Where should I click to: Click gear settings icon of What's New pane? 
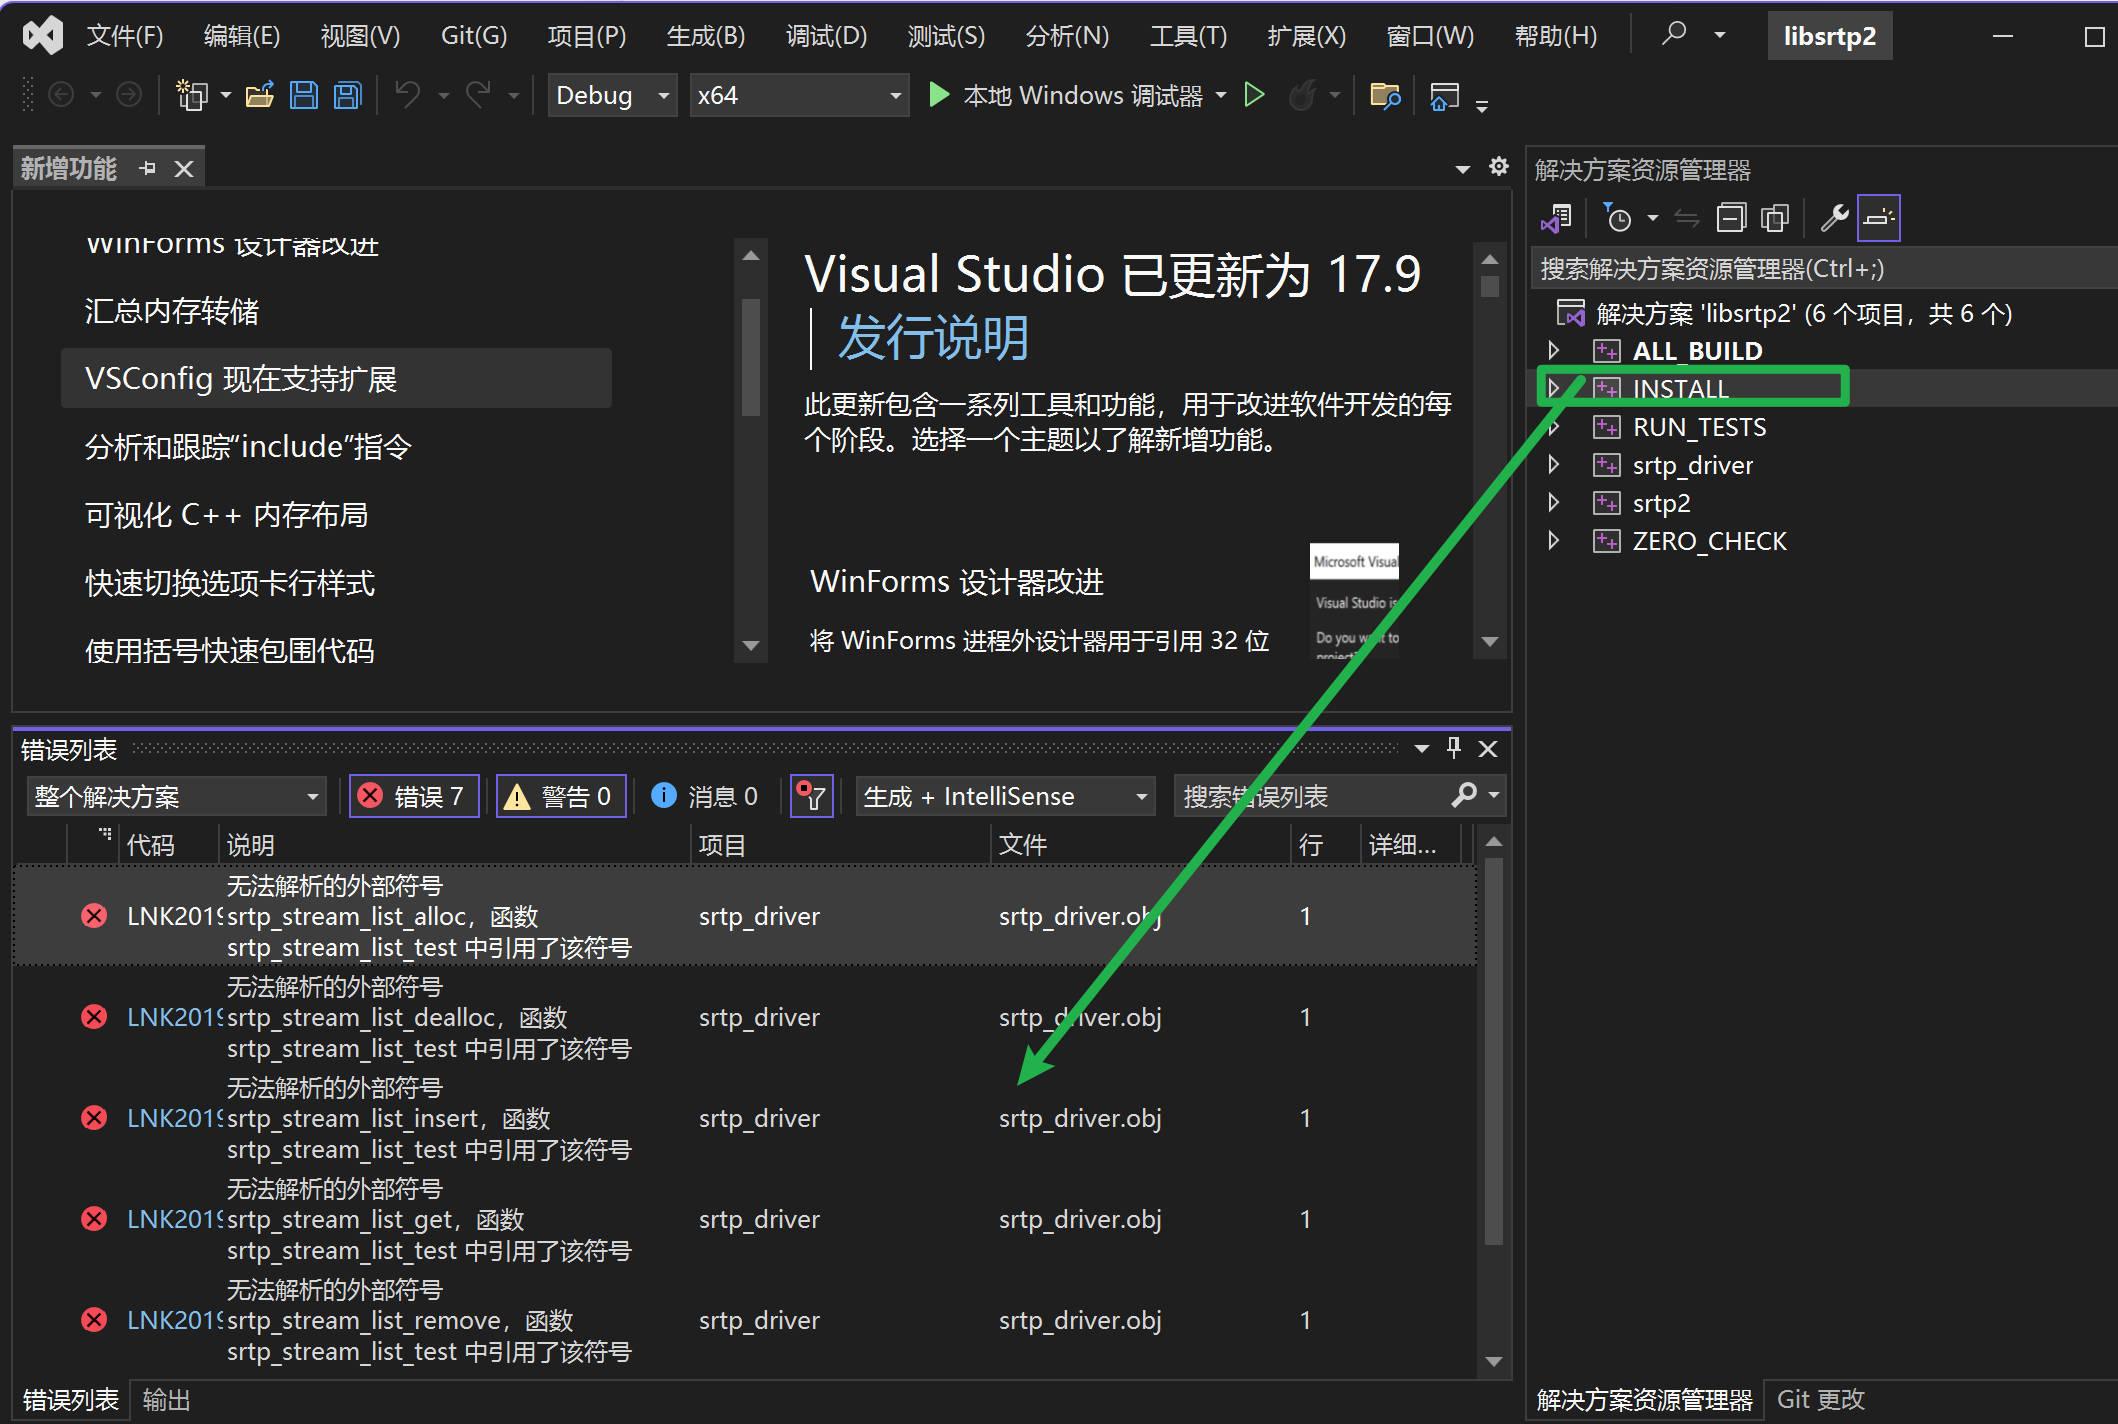(x=1498, y=166)
